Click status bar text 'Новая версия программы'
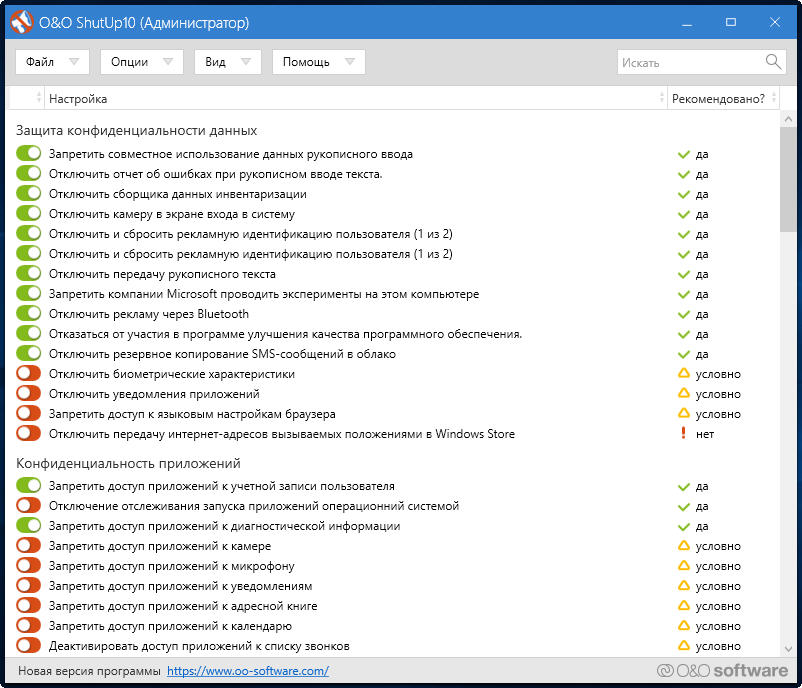This screenshot has width=802, height=688. 90,671
